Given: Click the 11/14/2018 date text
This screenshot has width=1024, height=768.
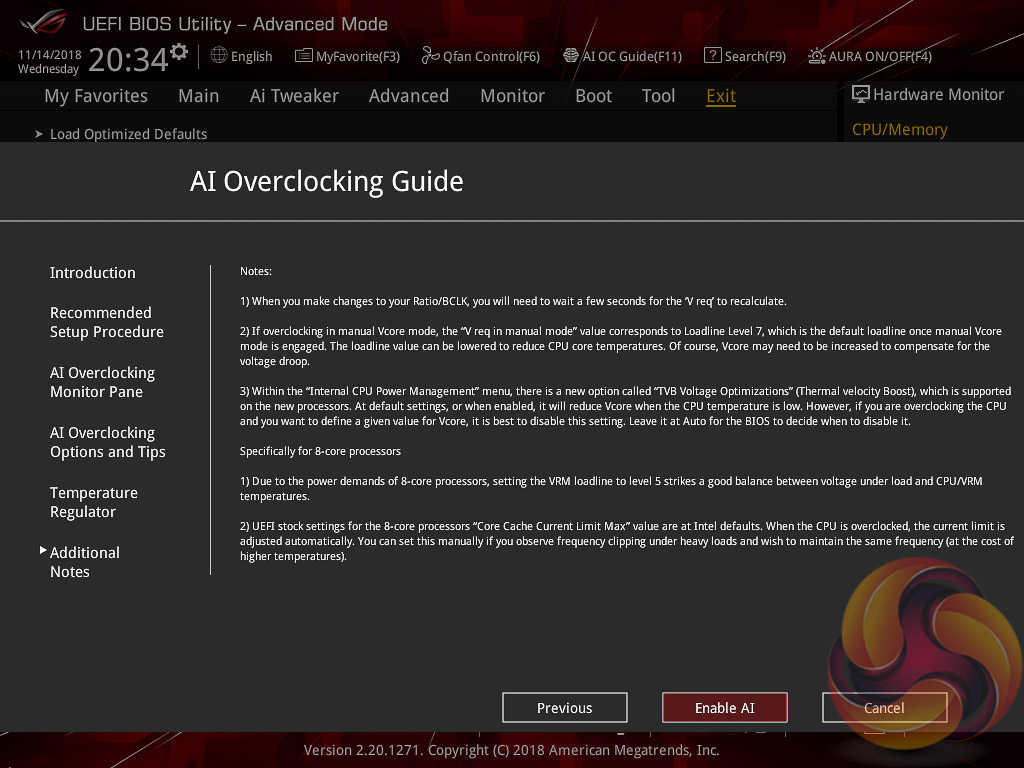Looking at the screenshot, I should pyautogui.click(x=50, y=55).
